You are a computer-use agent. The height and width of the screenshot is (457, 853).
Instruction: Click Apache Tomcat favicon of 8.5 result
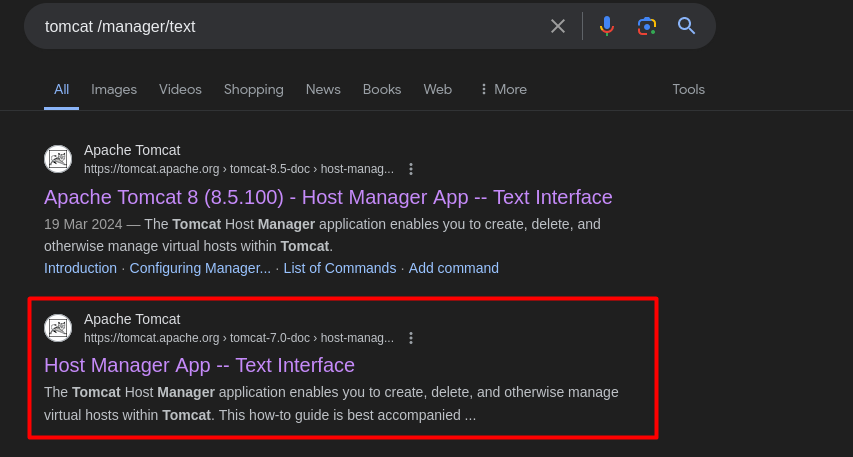coord(58,159)
